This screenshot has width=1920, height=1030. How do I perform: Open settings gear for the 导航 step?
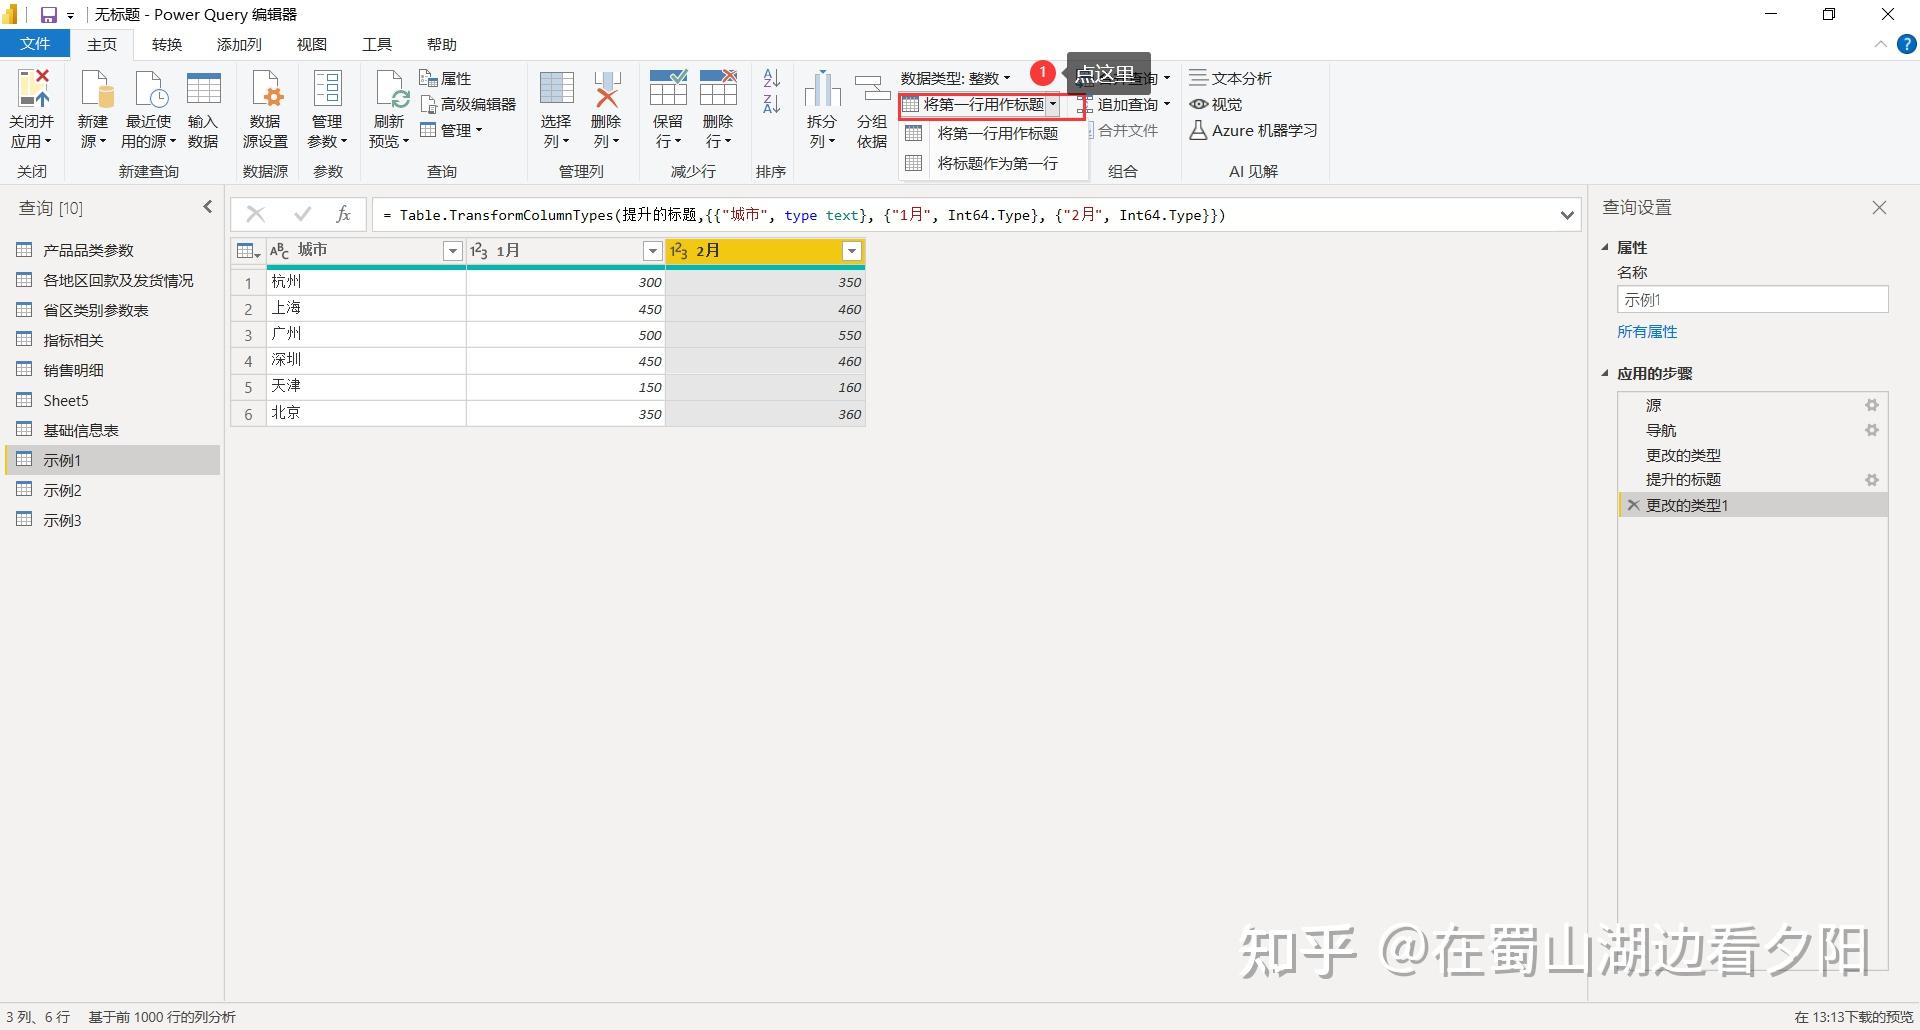tap(1871, 430)
